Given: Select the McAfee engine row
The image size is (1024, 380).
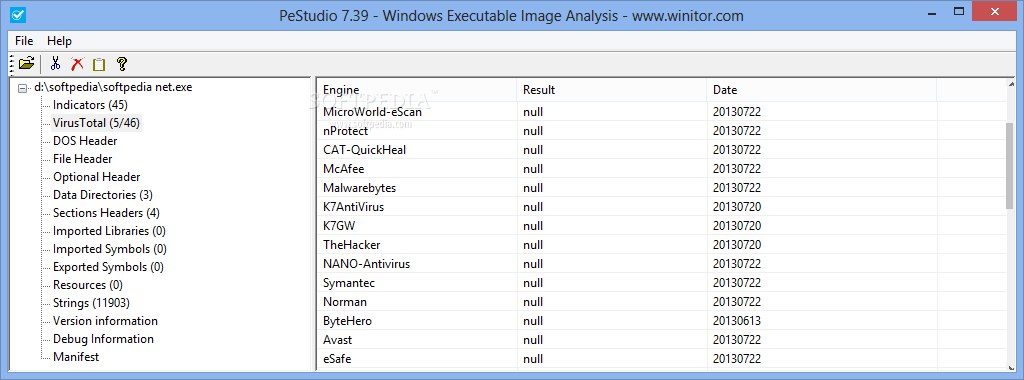Looking at the screenshot, I should (x=661, y=168).
